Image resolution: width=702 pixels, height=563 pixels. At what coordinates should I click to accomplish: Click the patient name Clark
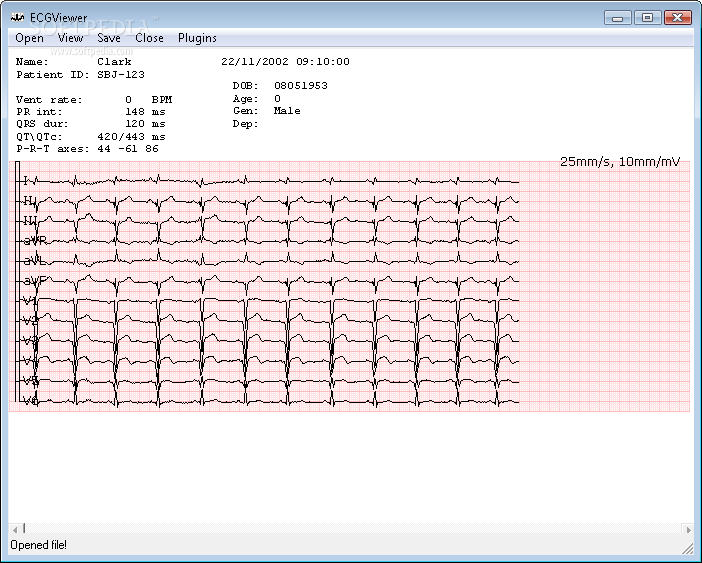click(114, 62)
